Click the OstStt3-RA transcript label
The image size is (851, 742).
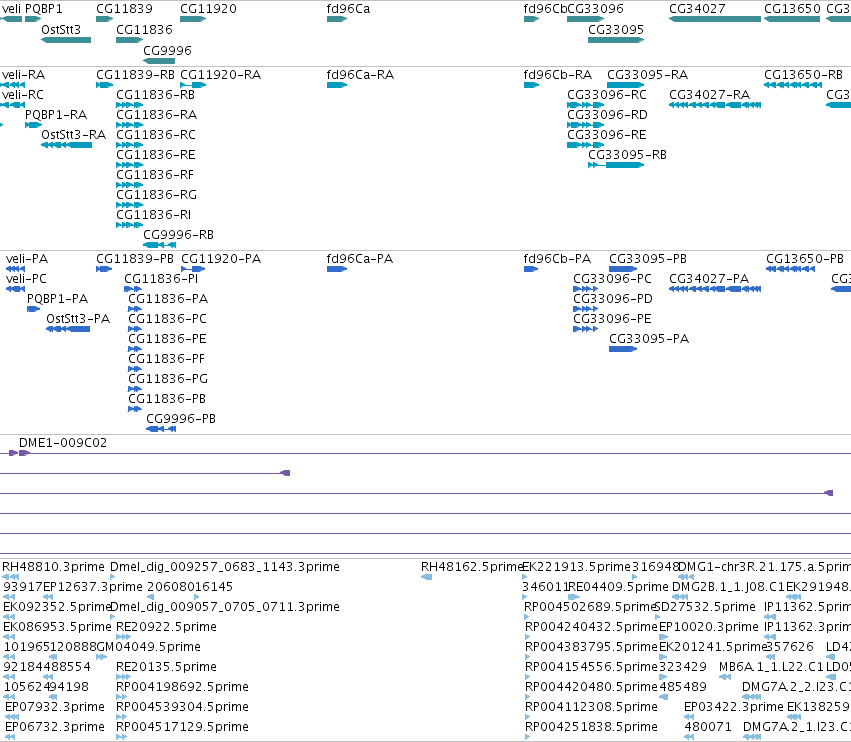[x=73, y=135]
